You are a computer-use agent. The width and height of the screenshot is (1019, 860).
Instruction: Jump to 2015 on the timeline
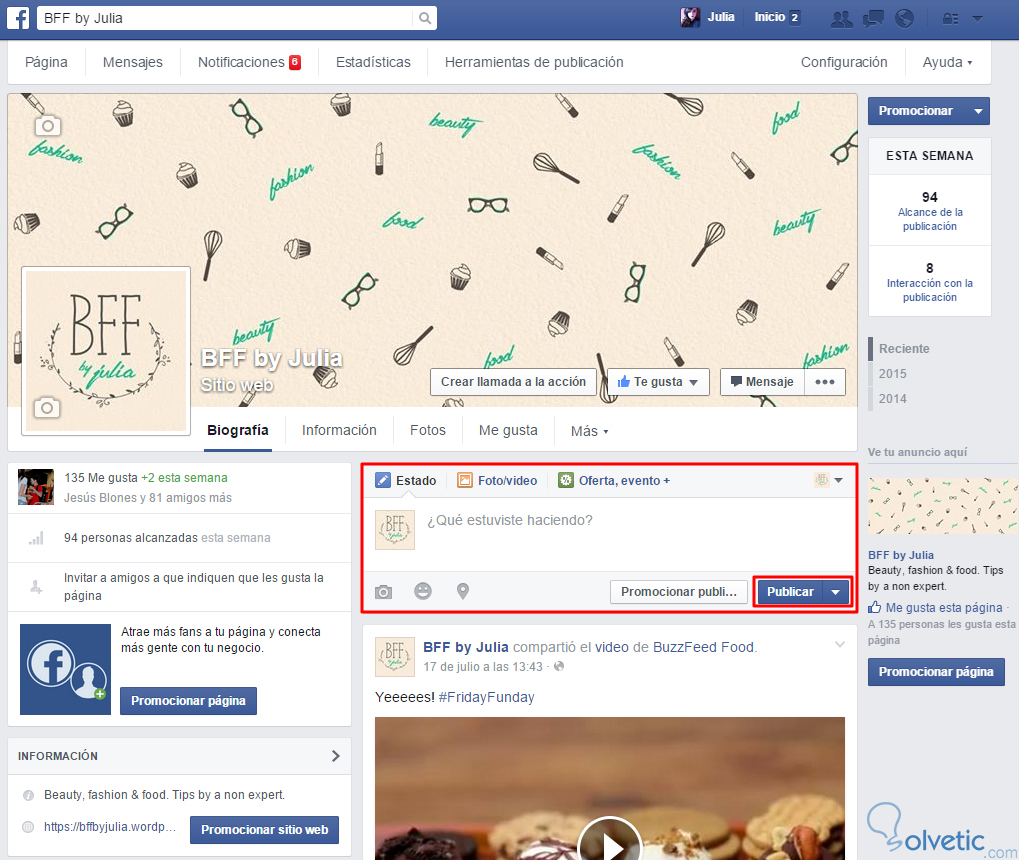(x=892, y=374)
